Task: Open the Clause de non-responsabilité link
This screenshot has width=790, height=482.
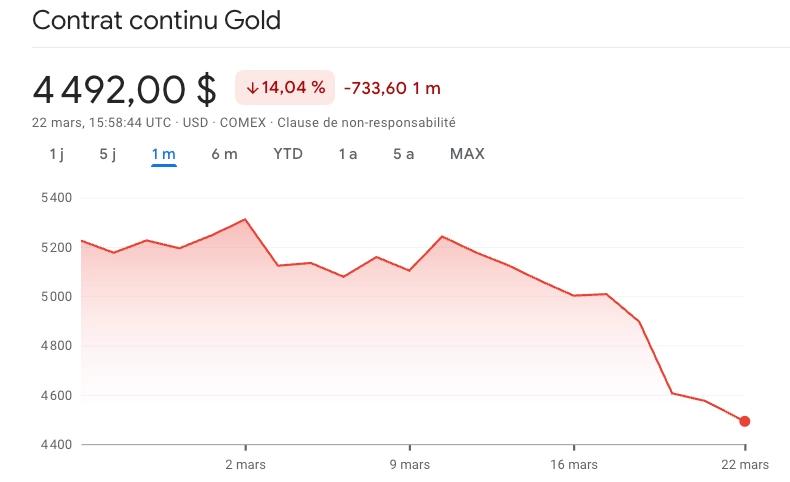Action: [366, 123]
